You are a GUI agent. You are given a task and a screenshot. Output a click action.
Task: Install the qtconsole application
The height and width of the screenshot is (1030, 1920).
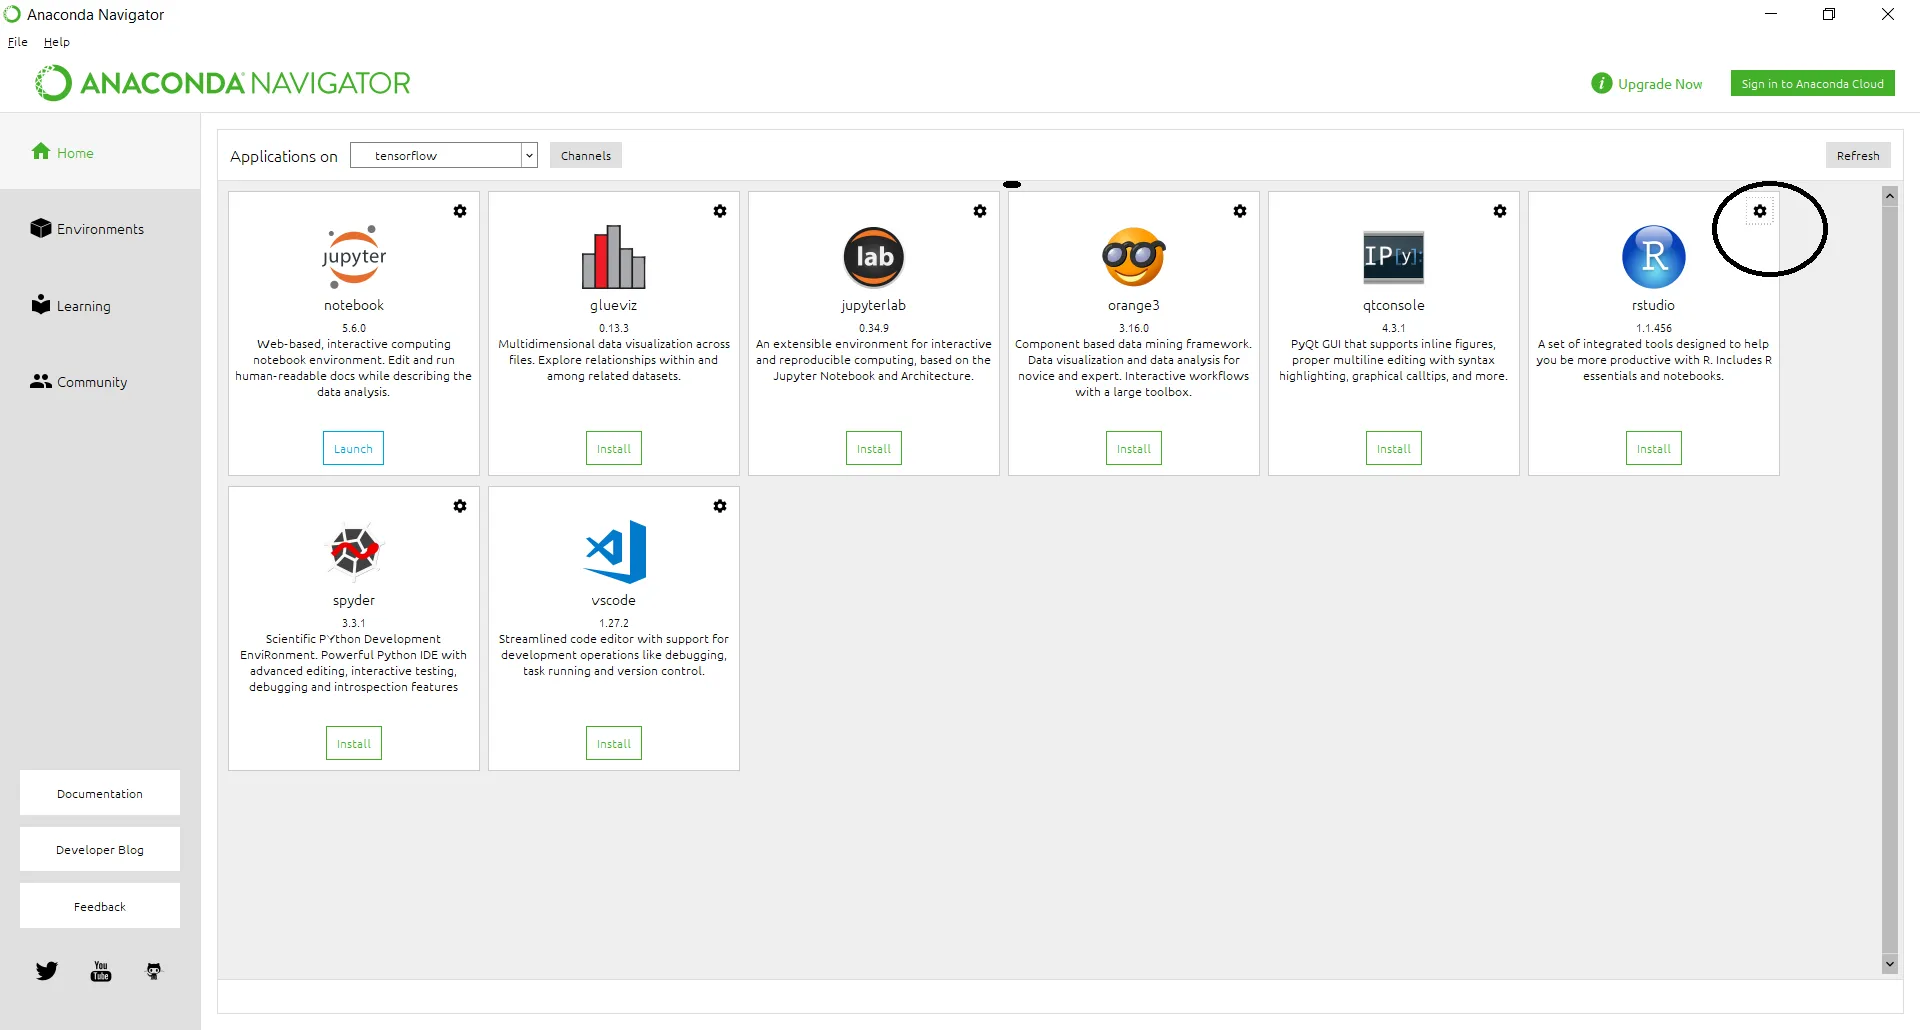click(x=1394, y=448)
